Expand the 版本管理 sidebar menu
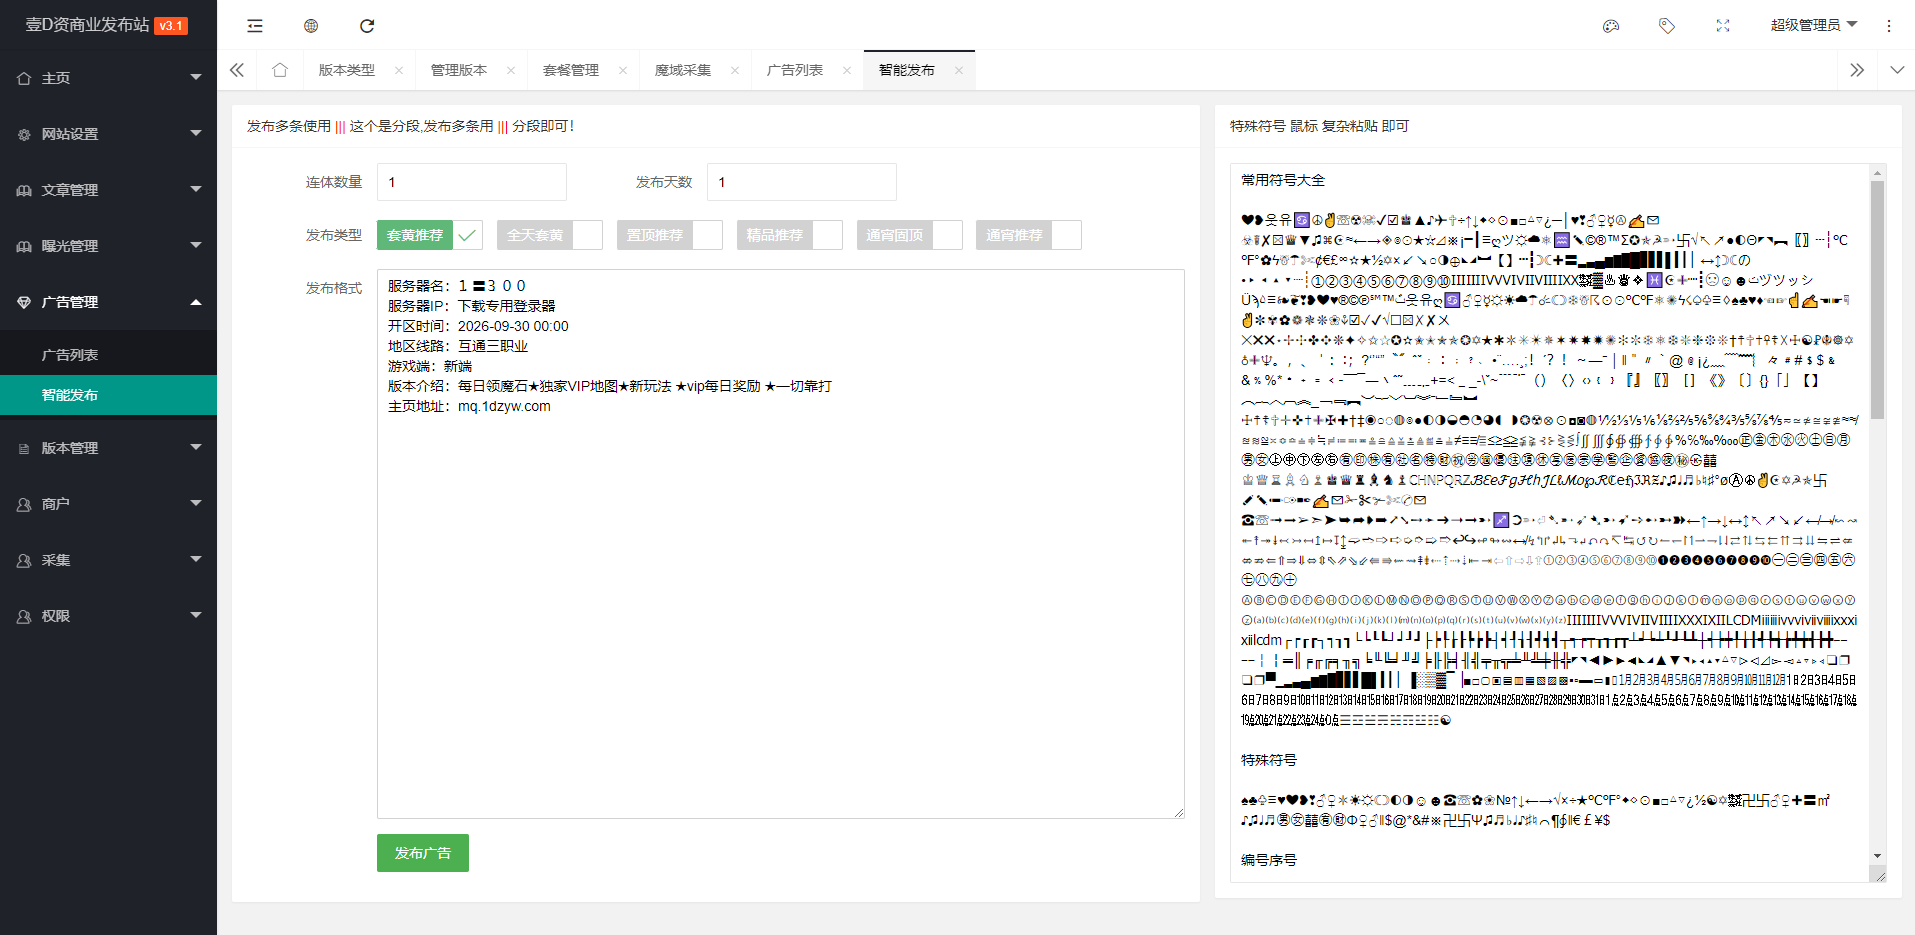This screenshot has height=935, width=1915. point(108,448)
